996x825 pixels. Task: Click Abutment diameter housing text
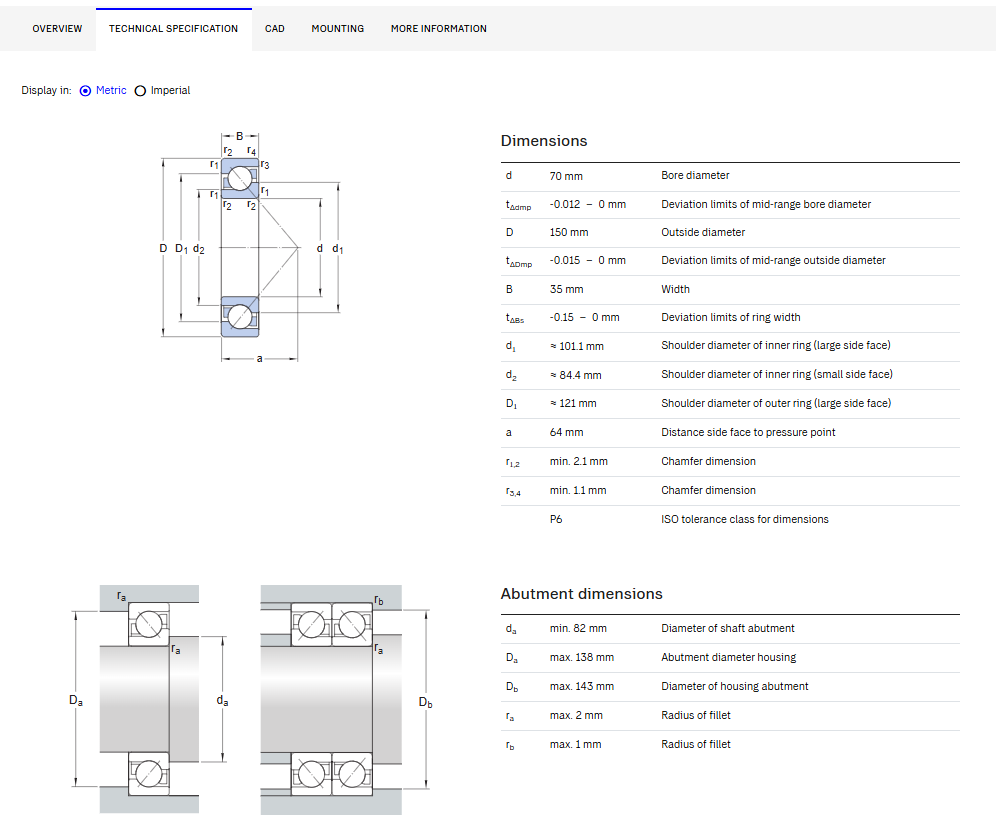[x=728, y=657]
